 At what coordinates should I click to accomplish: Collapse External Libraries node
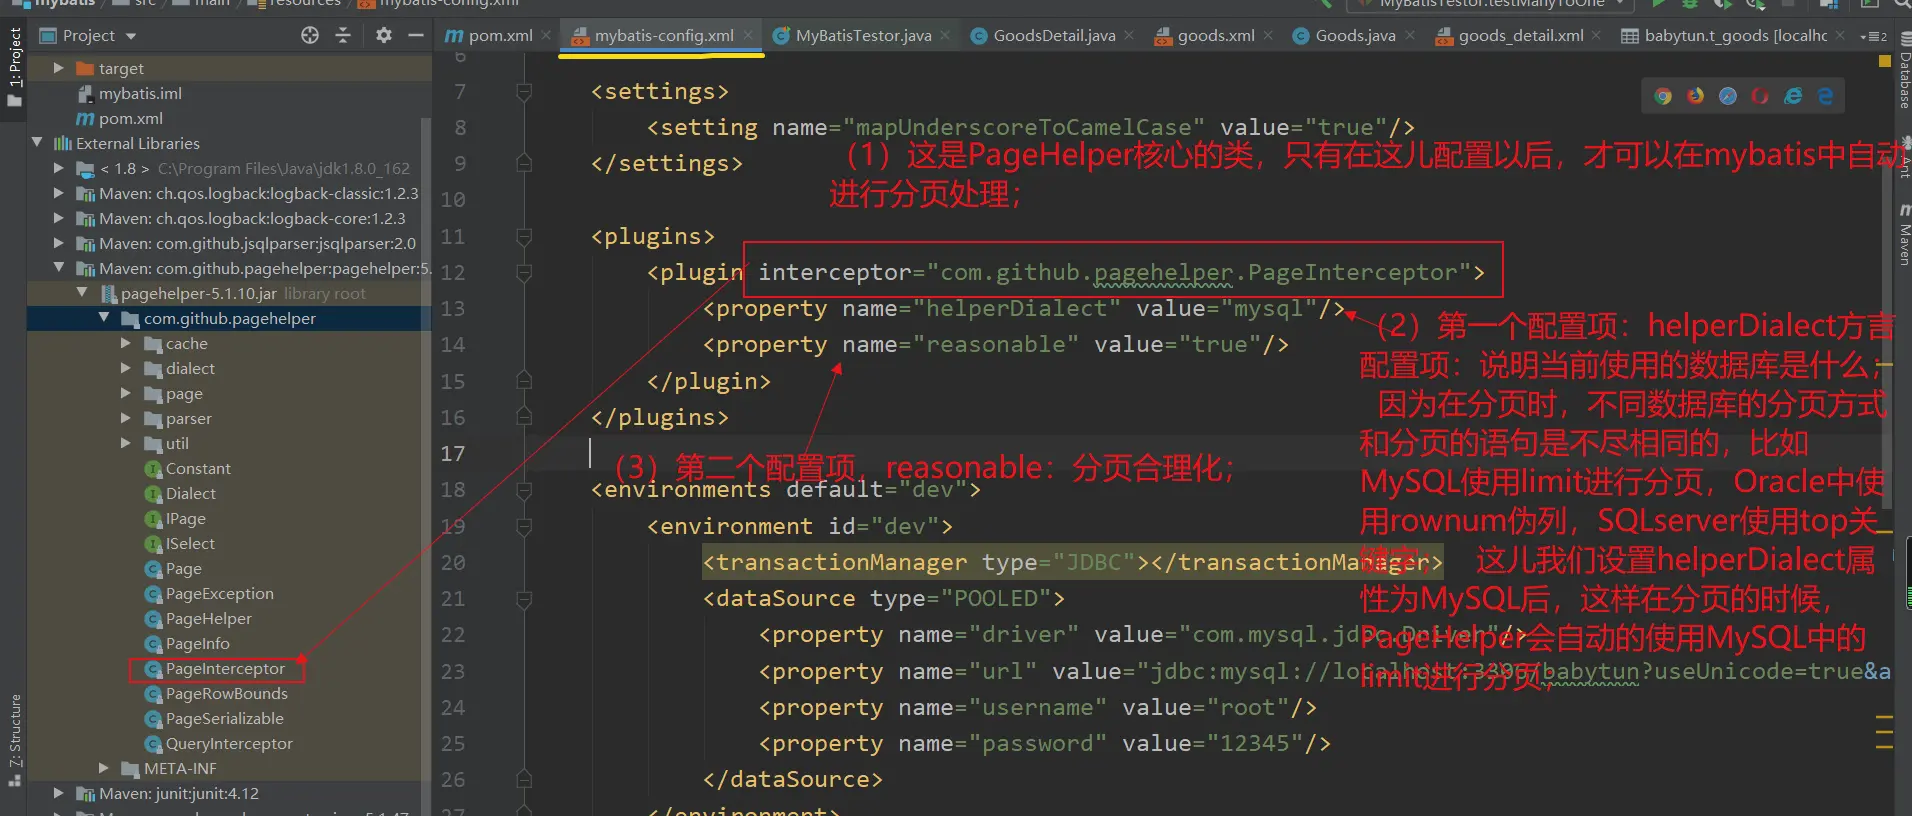[37, 143]
